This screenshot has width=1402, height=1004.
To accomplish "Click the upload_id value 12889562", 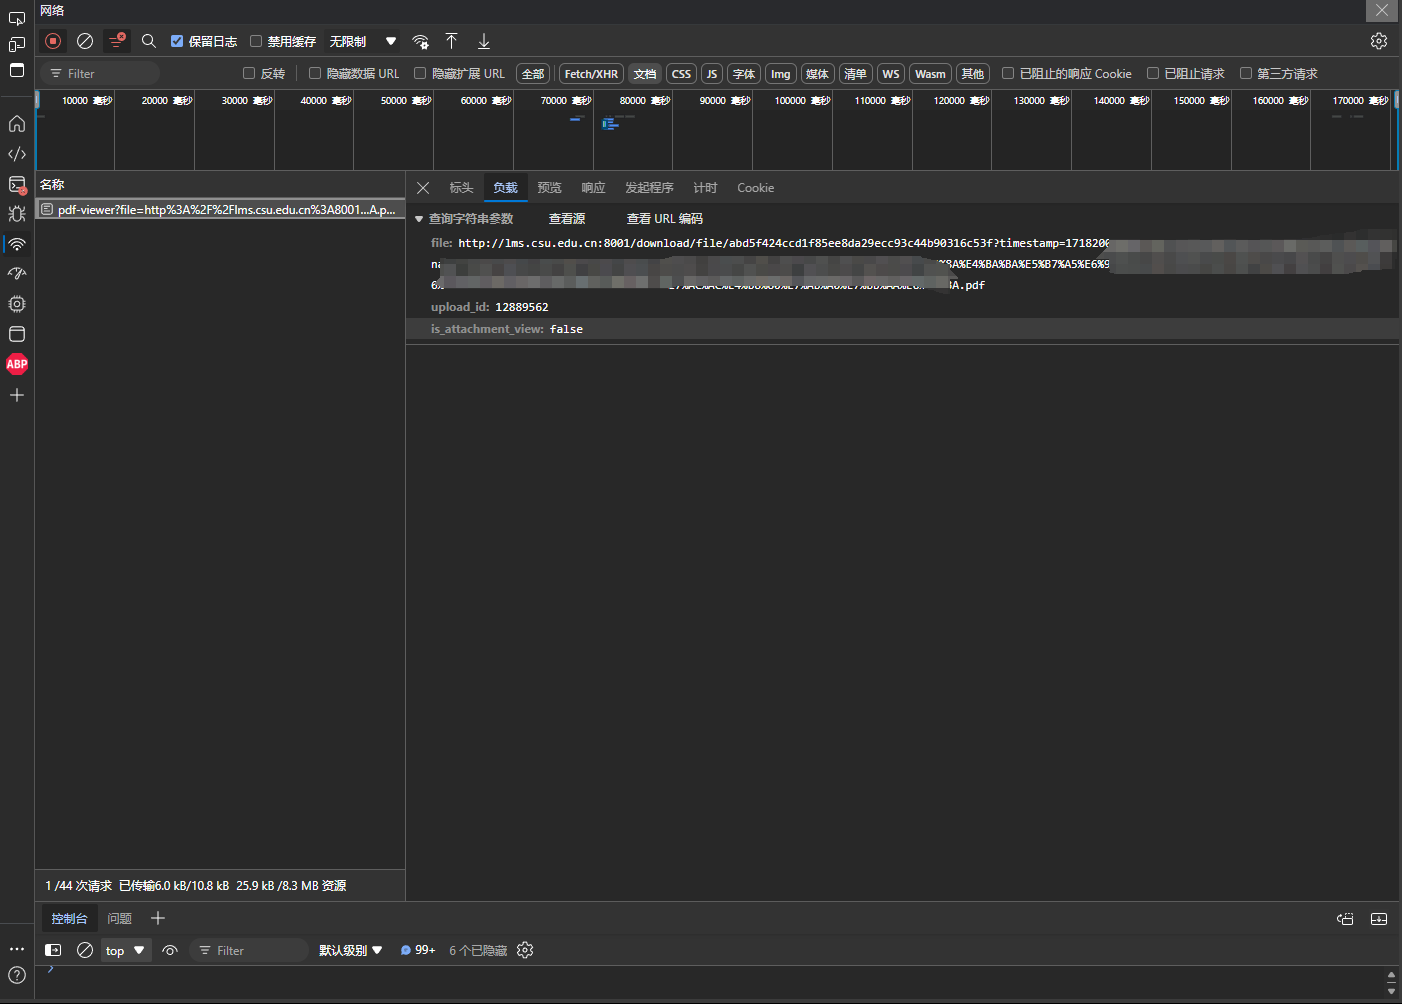I will (522, 307).
